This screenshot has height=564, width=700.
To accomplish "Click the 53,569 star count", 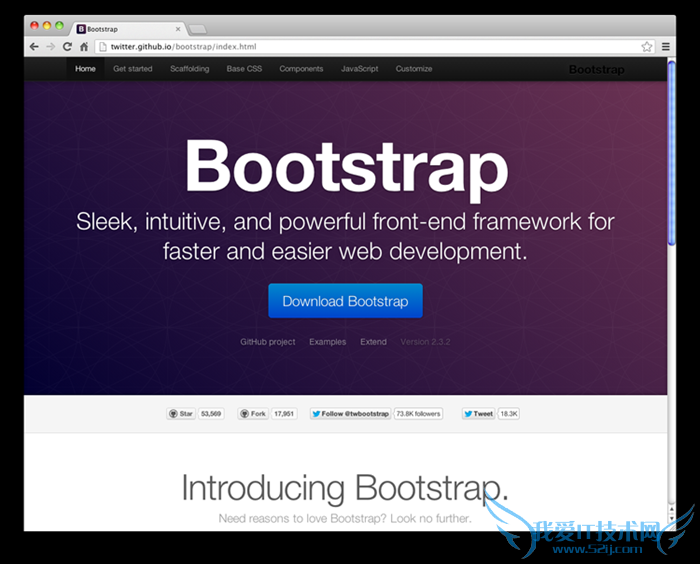I will pyautogui.click(x=211, y=414).
